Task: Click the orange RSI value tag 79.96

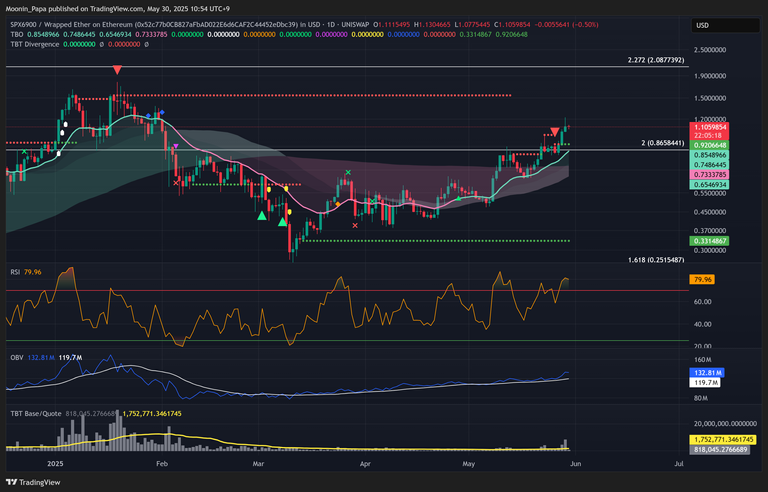Action: click(x=702, y=280)
